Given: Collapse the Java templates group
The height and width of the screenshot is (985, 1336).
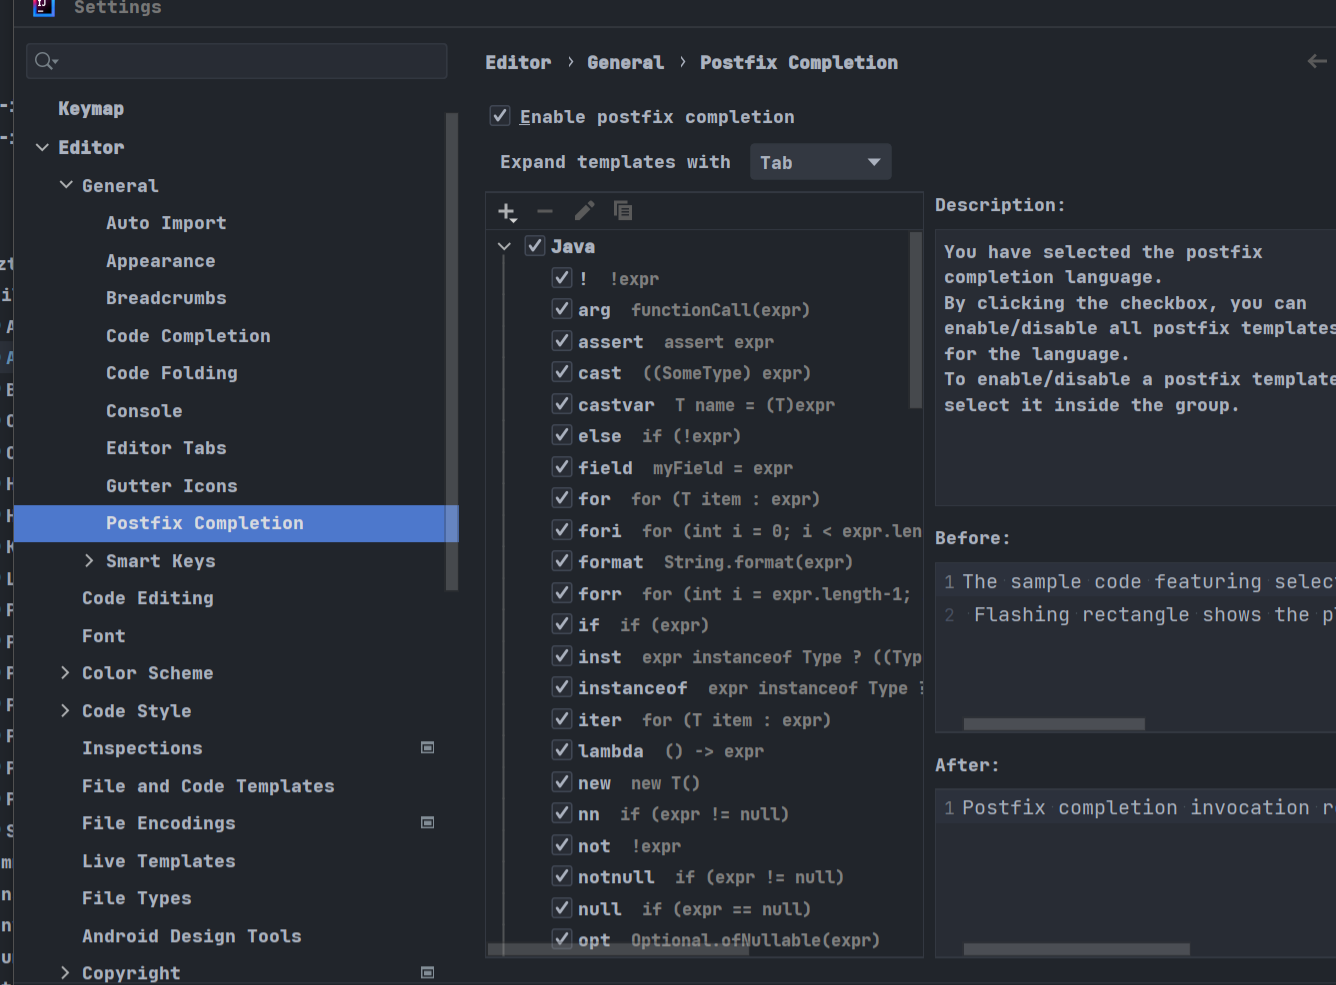Looking at the screenshot, I should click(x=504, y=246).
